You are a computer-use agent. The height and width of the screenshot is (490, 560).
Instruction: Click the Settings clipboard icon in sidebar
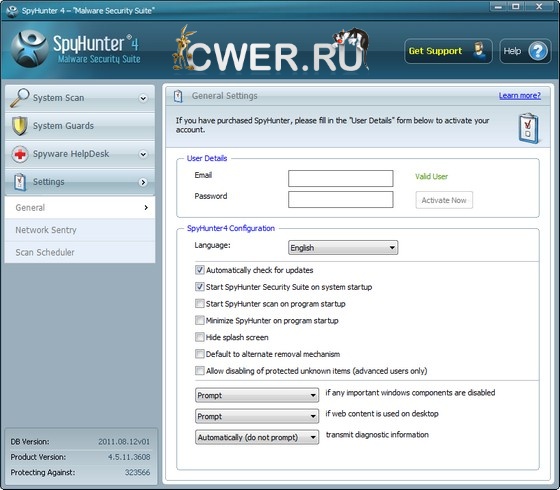[x=20, y=182]
